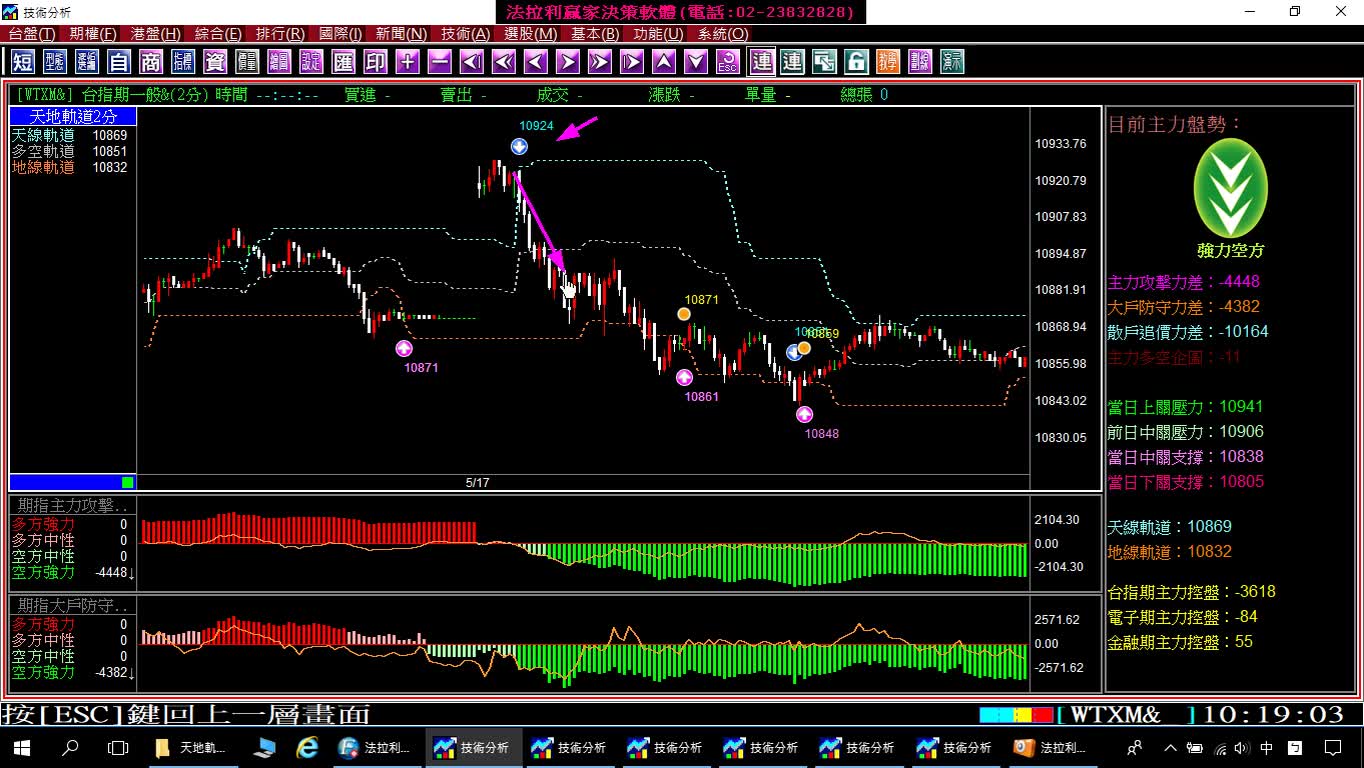This screenshot has width=1364, height=768.
Task: Click the purple plus zoom icon
Action: (407, 62)
